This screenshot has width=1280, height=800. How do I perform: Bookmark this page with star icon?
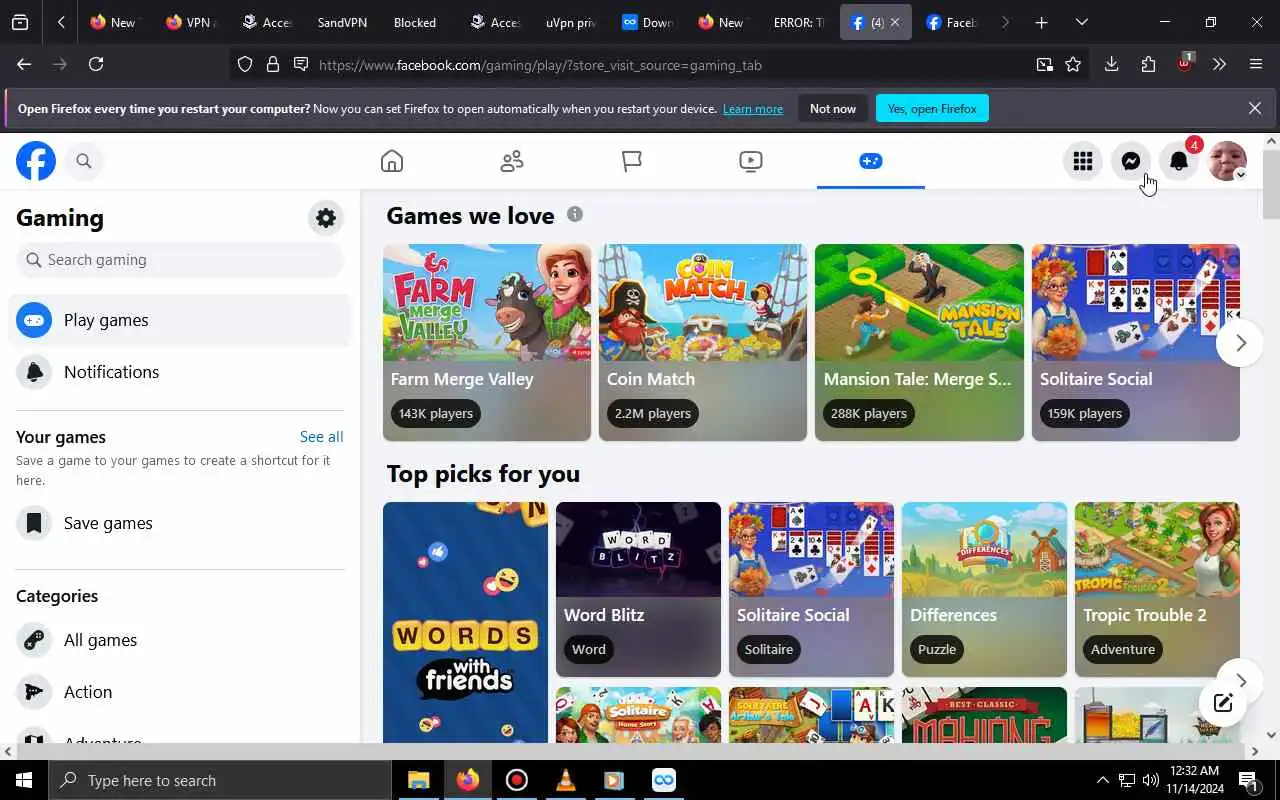point(1073,64)
